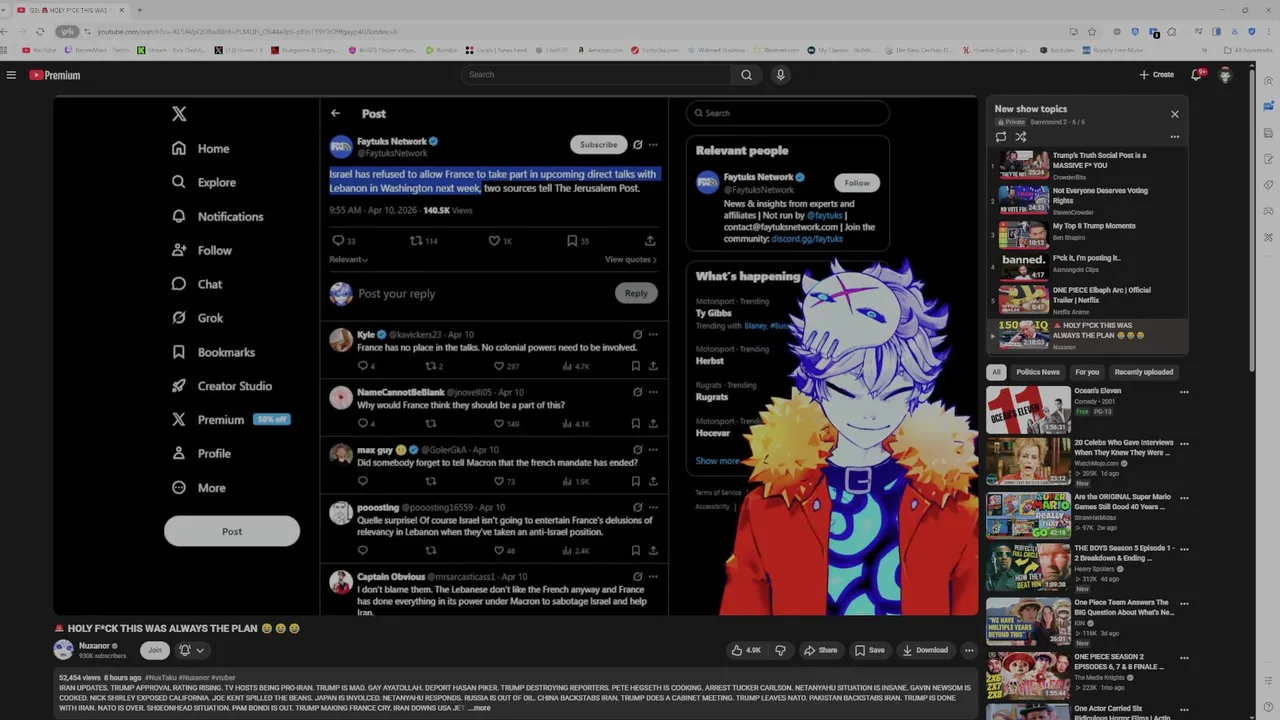1280x720 pixels.
Task: Select the Politics News chip
Action: pos(1038,372)
